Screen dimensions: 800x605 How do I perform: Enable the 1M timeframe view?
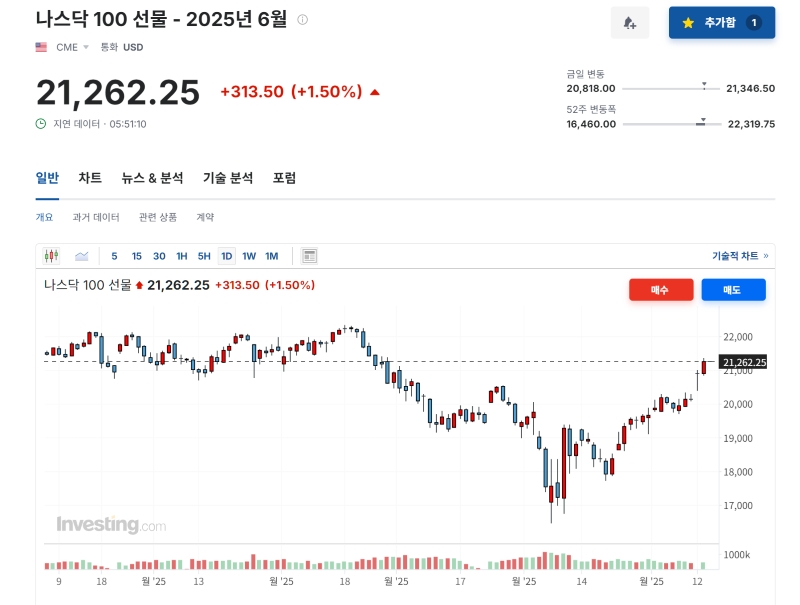pyautogui.click(x=272, y=255)
